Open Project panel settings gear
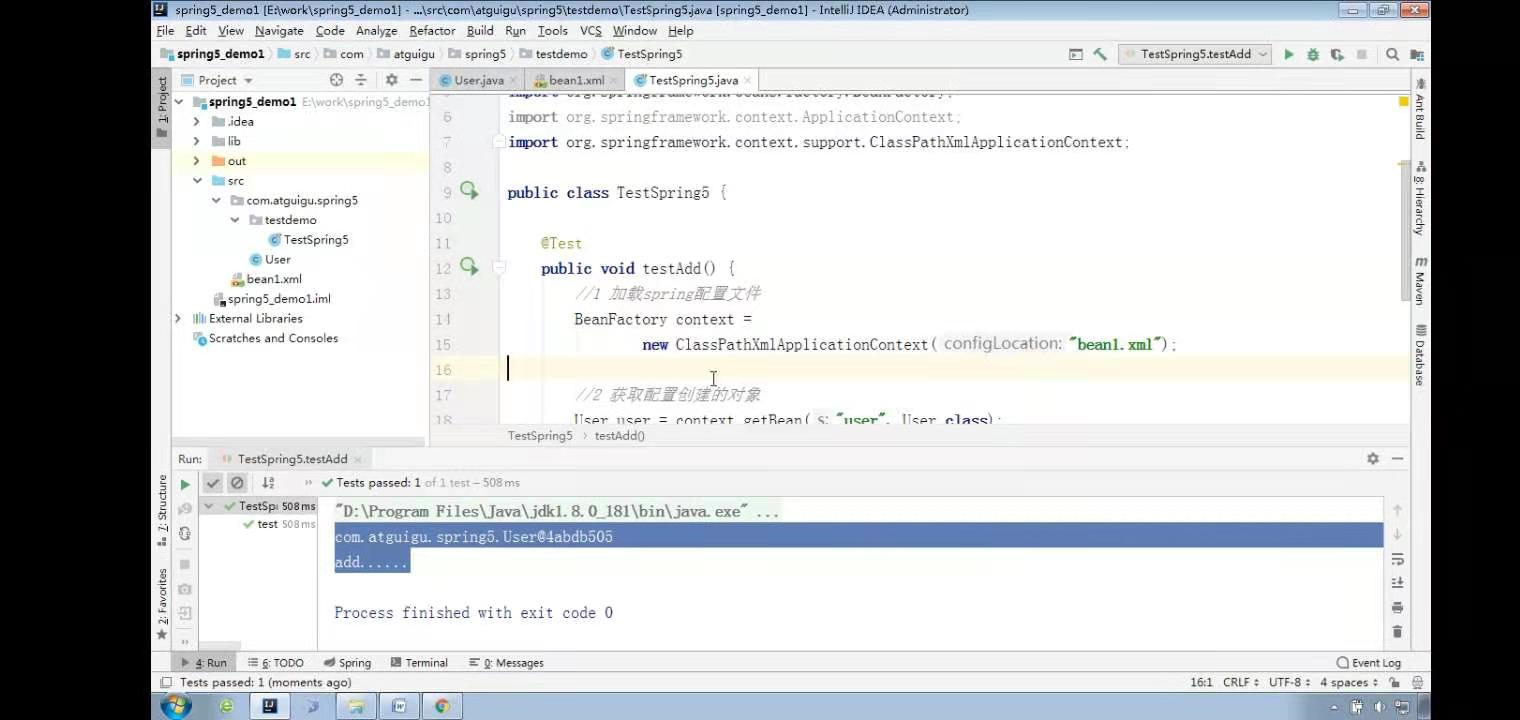 391,80
